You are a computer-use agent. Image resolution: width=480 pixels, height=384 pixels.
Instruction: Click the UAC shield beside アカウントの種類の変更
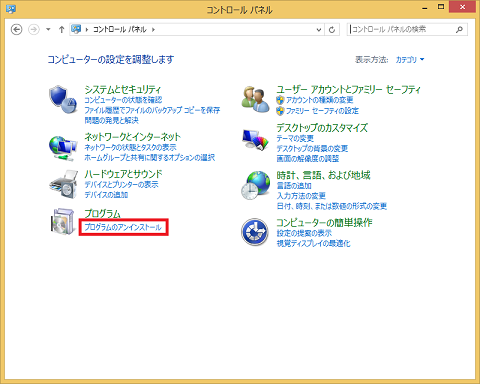coord(280,100)
